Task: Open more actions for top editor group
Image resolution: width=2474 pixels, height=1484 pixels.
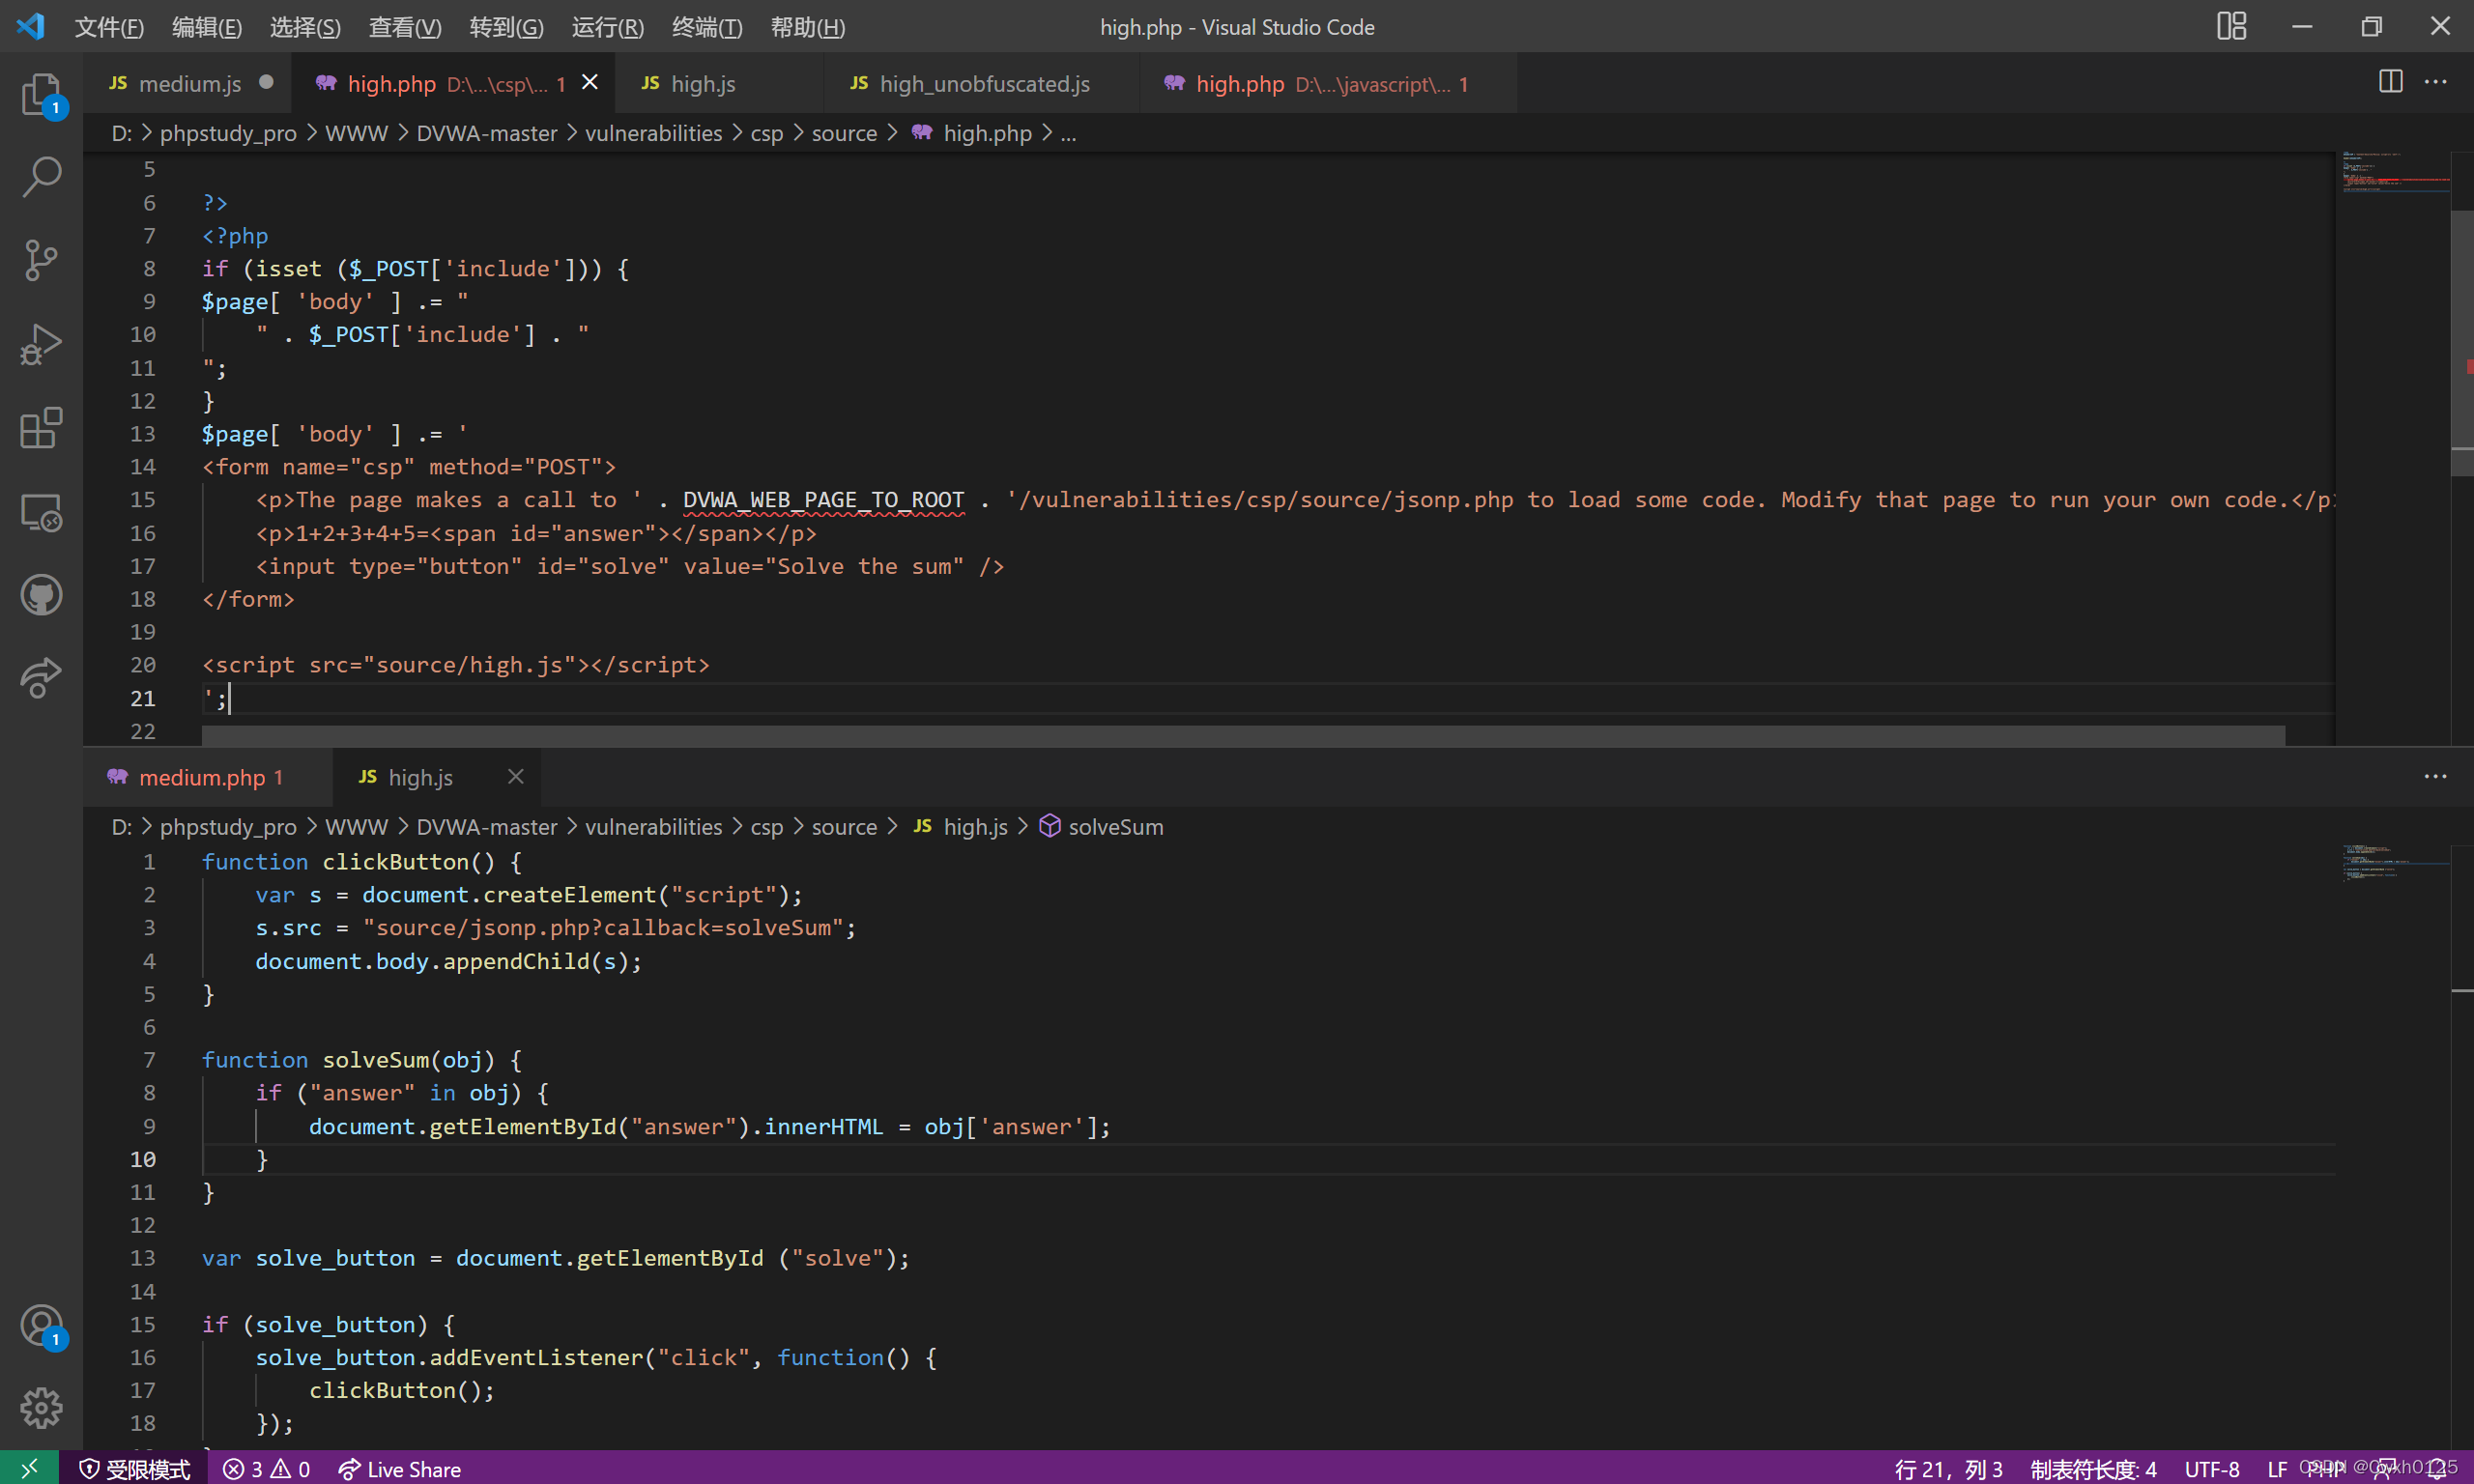Action: point(2435,82)
